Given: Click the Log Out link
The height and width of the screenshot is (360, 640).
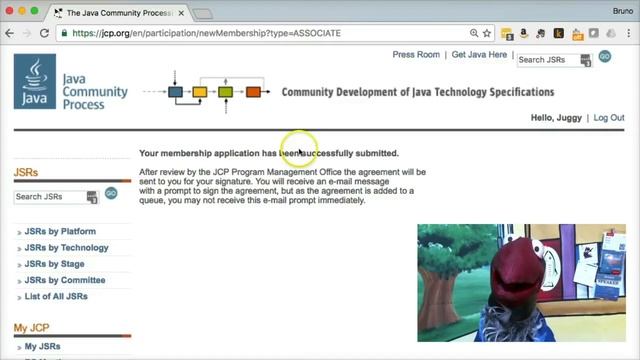Looking at the screenshot, I should point(609,118).
